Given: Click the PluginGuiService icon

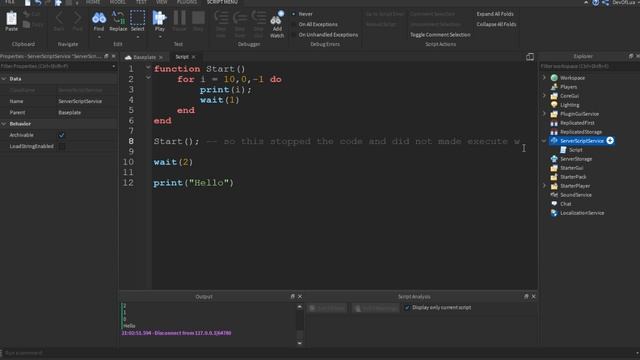Looking at the screenshot, I should pos(554,114).
